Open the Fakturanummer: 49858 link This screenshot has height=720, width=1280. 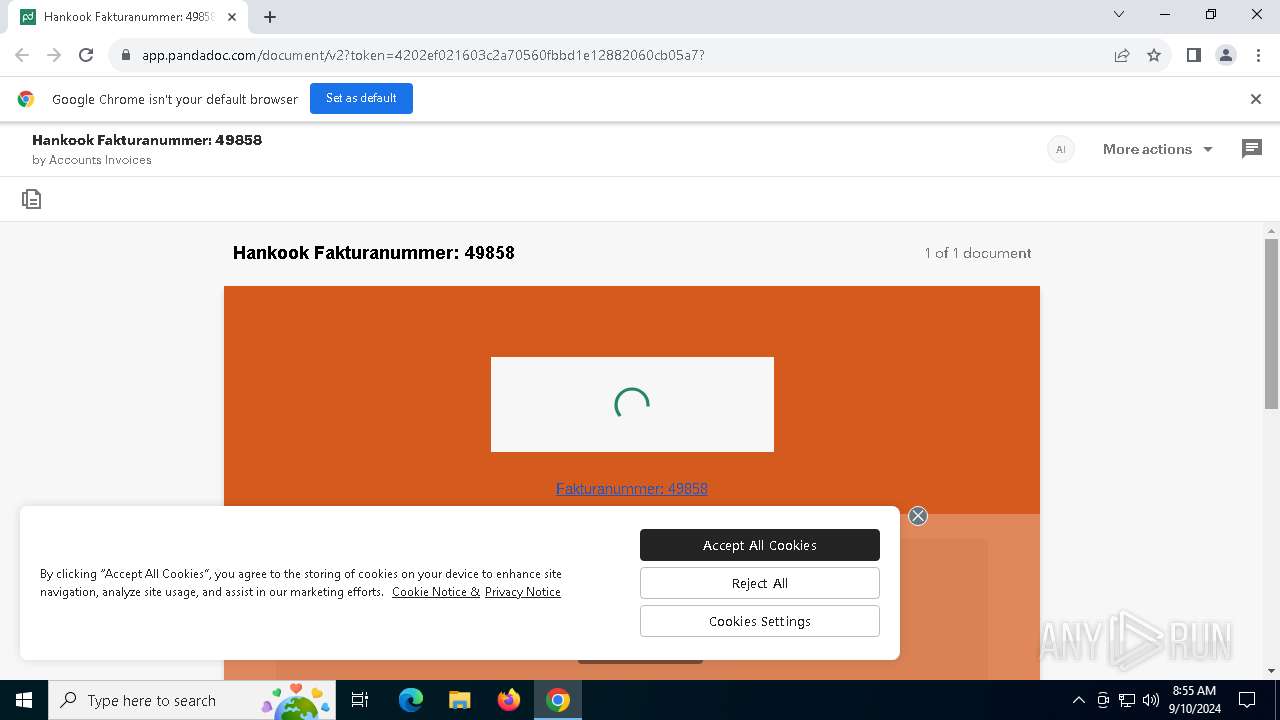(x=632, y=489)
